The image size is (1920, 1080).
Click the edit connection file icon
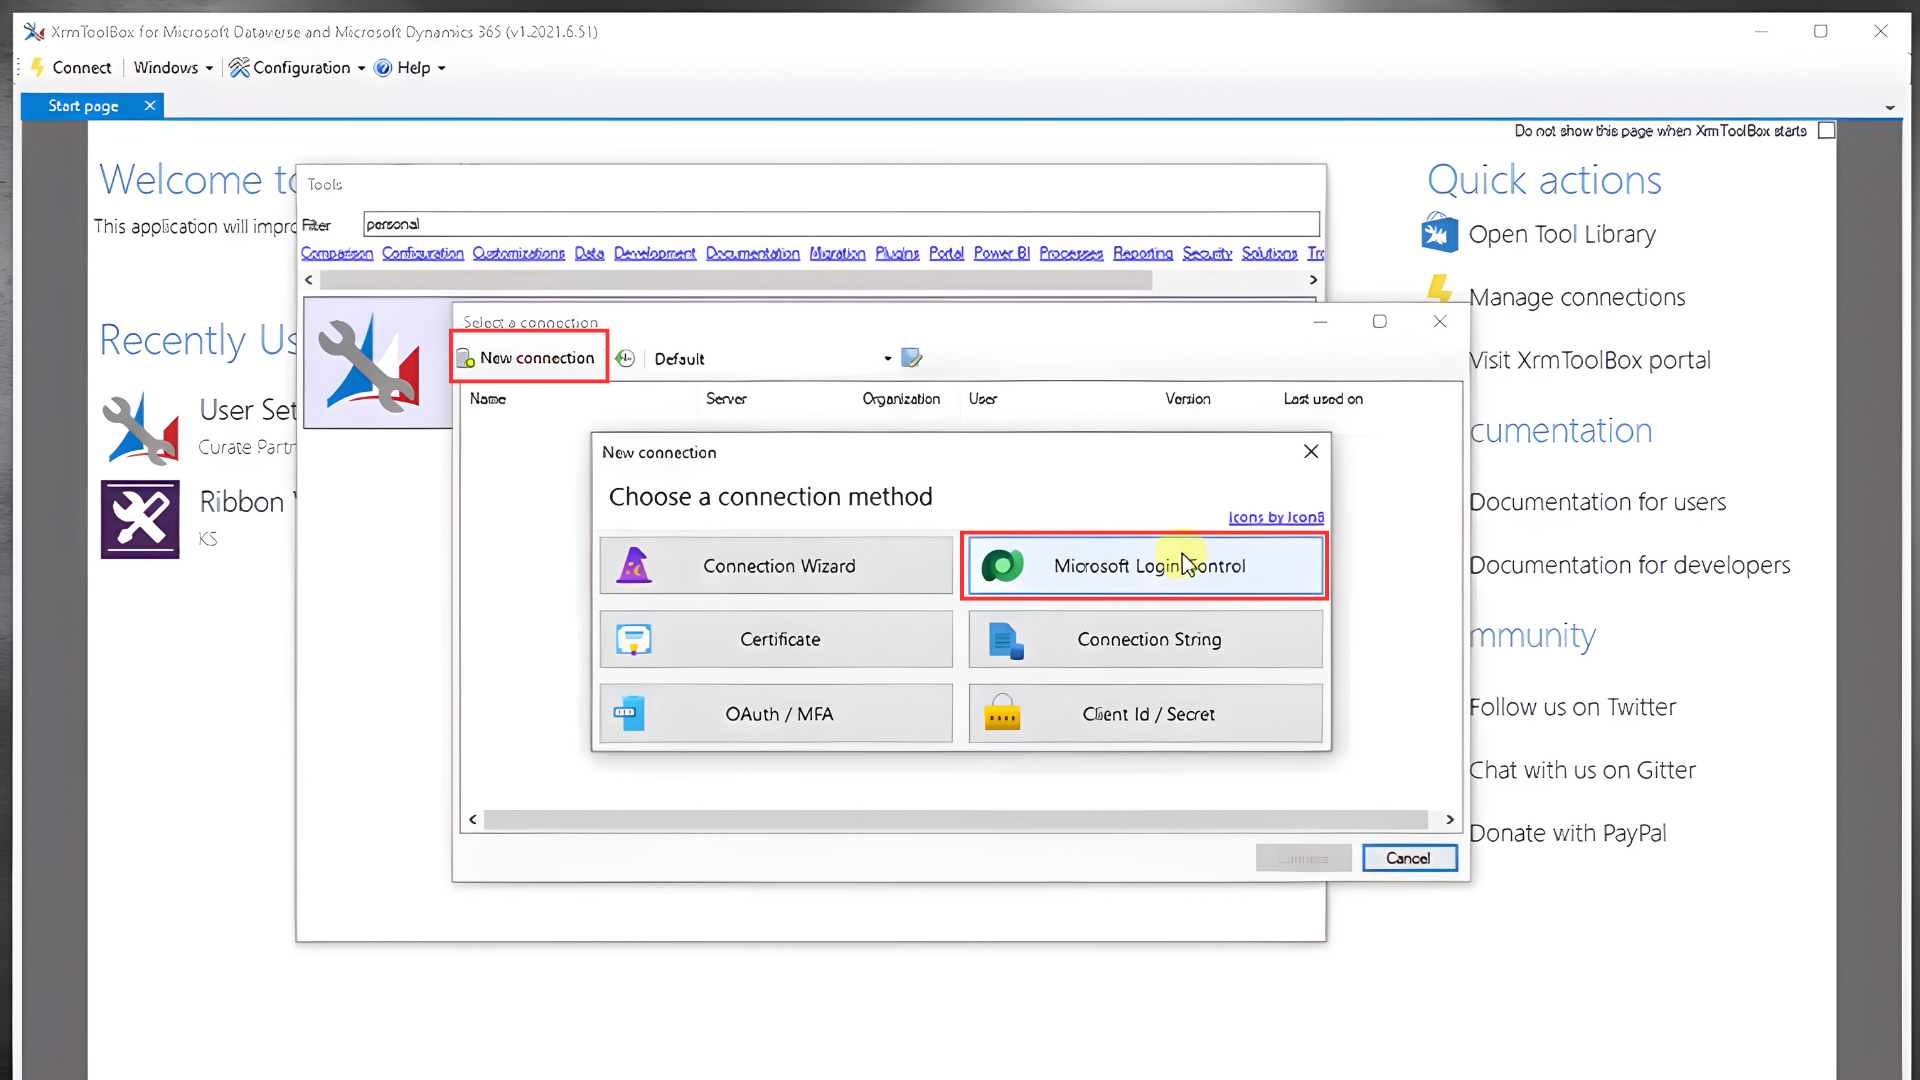pyautogui.click(x=911, y=358)
